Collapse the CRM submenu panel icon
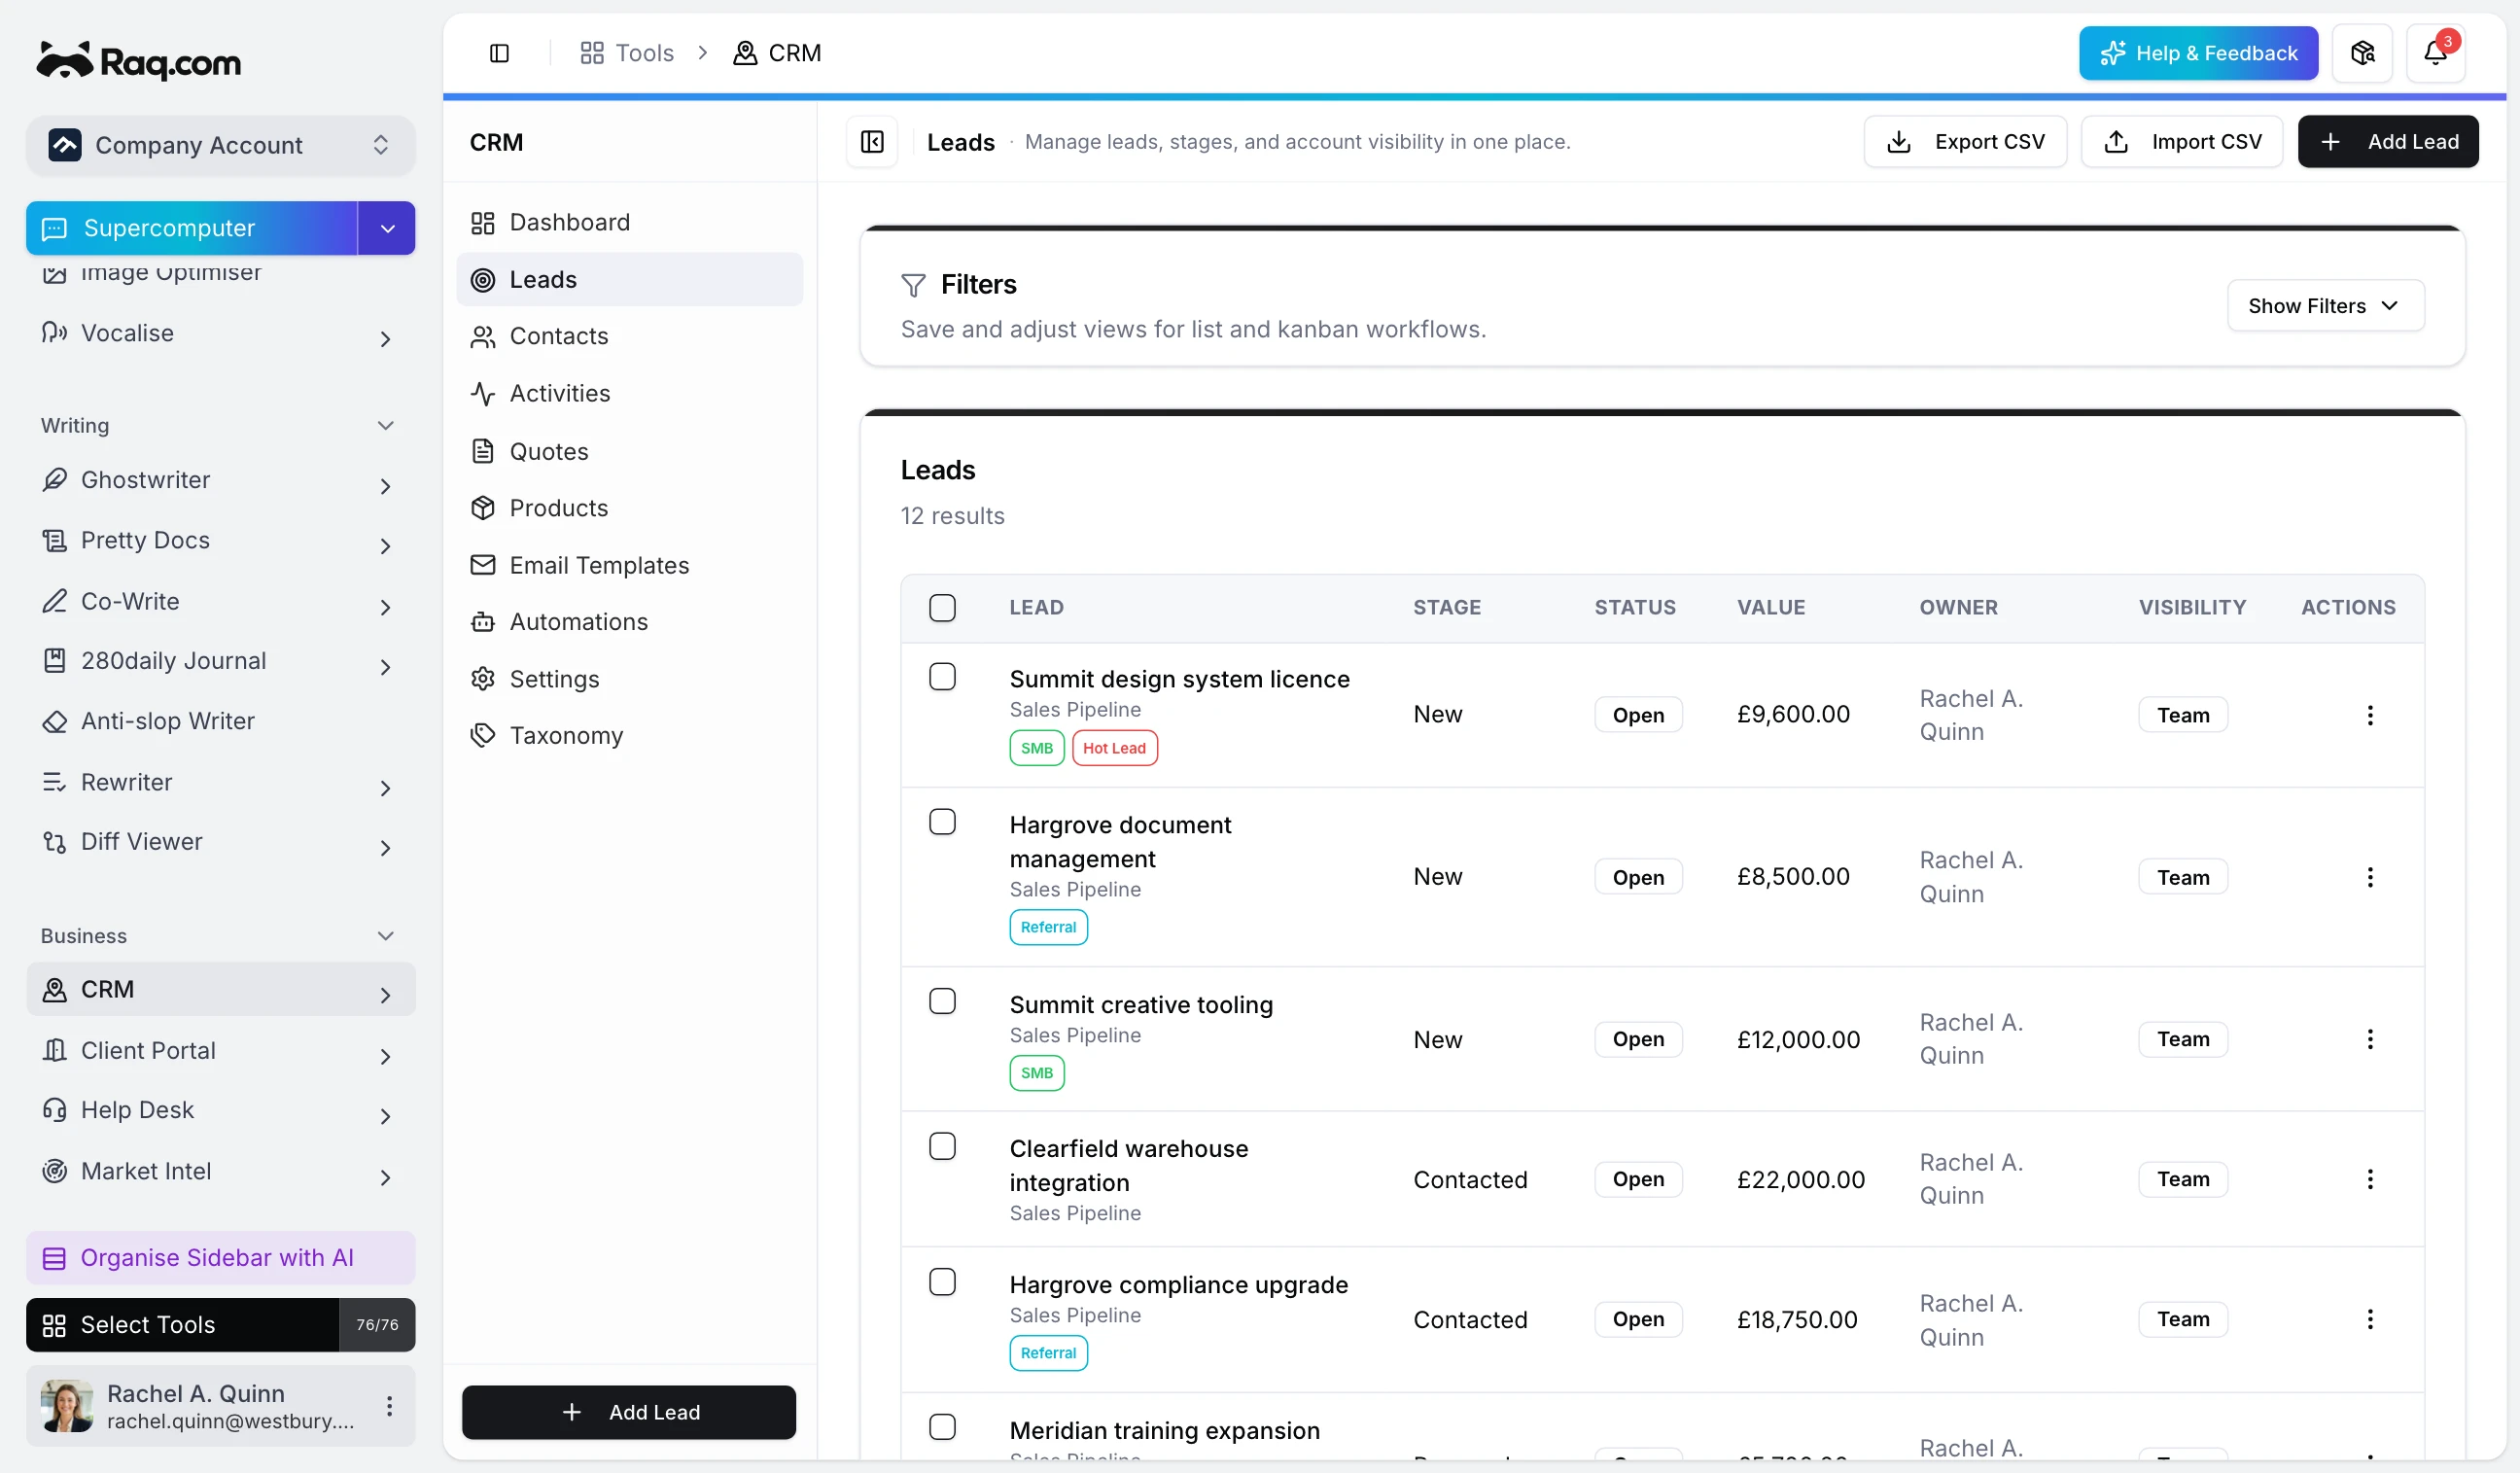2520x1473 pixels. [872, 142]
